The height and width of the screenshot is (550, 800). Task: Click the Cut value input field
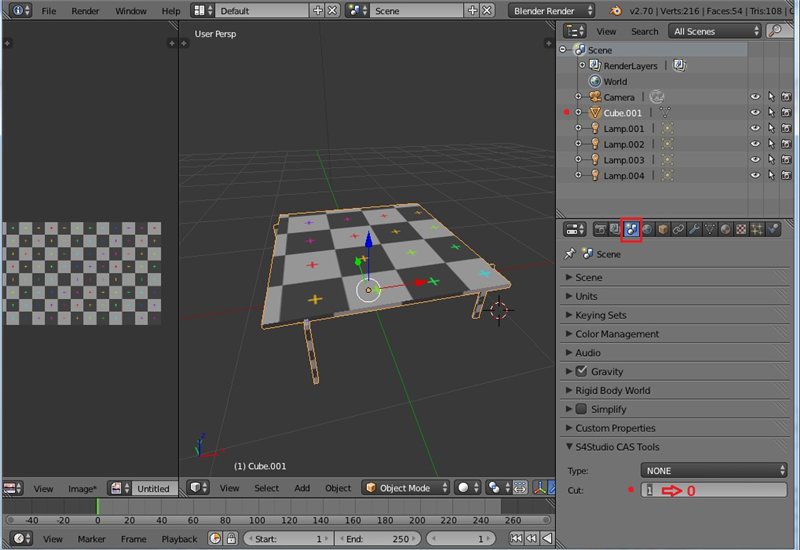pyautogui.click(x=713, y=490)
